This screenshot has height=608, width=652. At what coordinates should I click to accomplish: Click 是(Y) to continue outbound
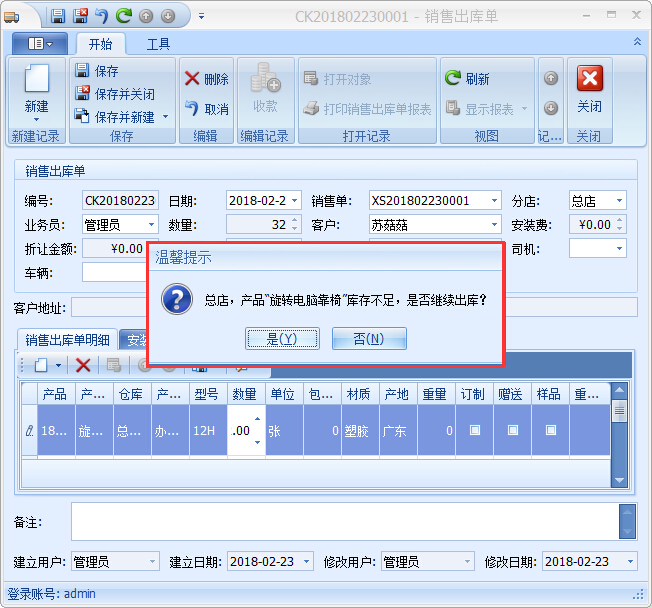[282, 339]
